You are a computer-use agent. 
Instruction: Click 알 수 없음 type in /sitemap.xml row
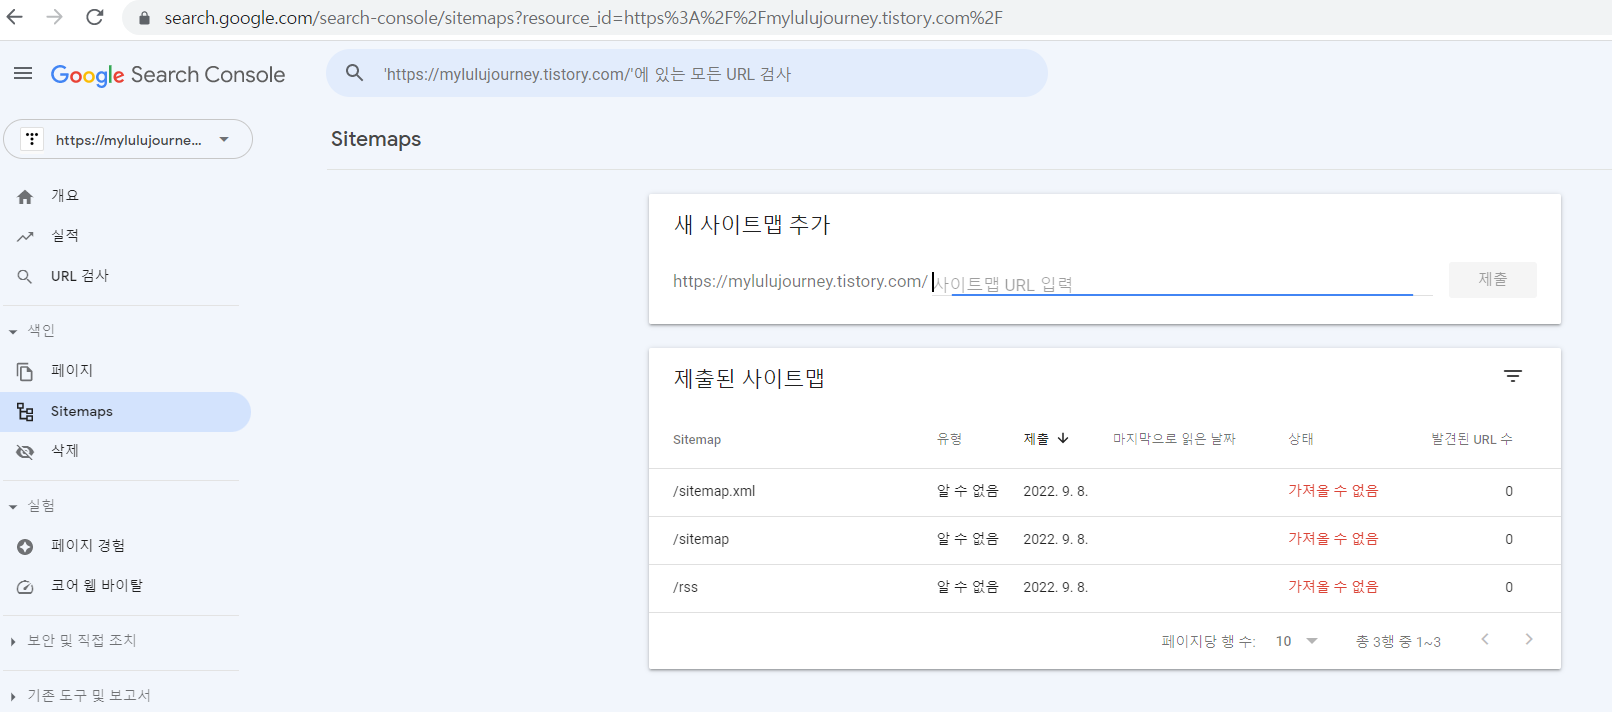point(967,491)
